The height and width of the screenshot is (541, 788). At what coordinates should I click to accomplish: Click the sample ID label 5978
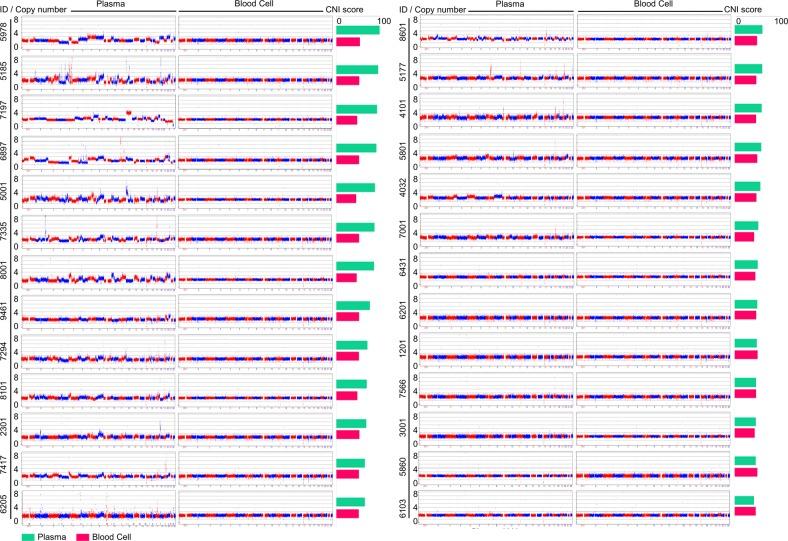pyautogui.click(x=5, y=33)
